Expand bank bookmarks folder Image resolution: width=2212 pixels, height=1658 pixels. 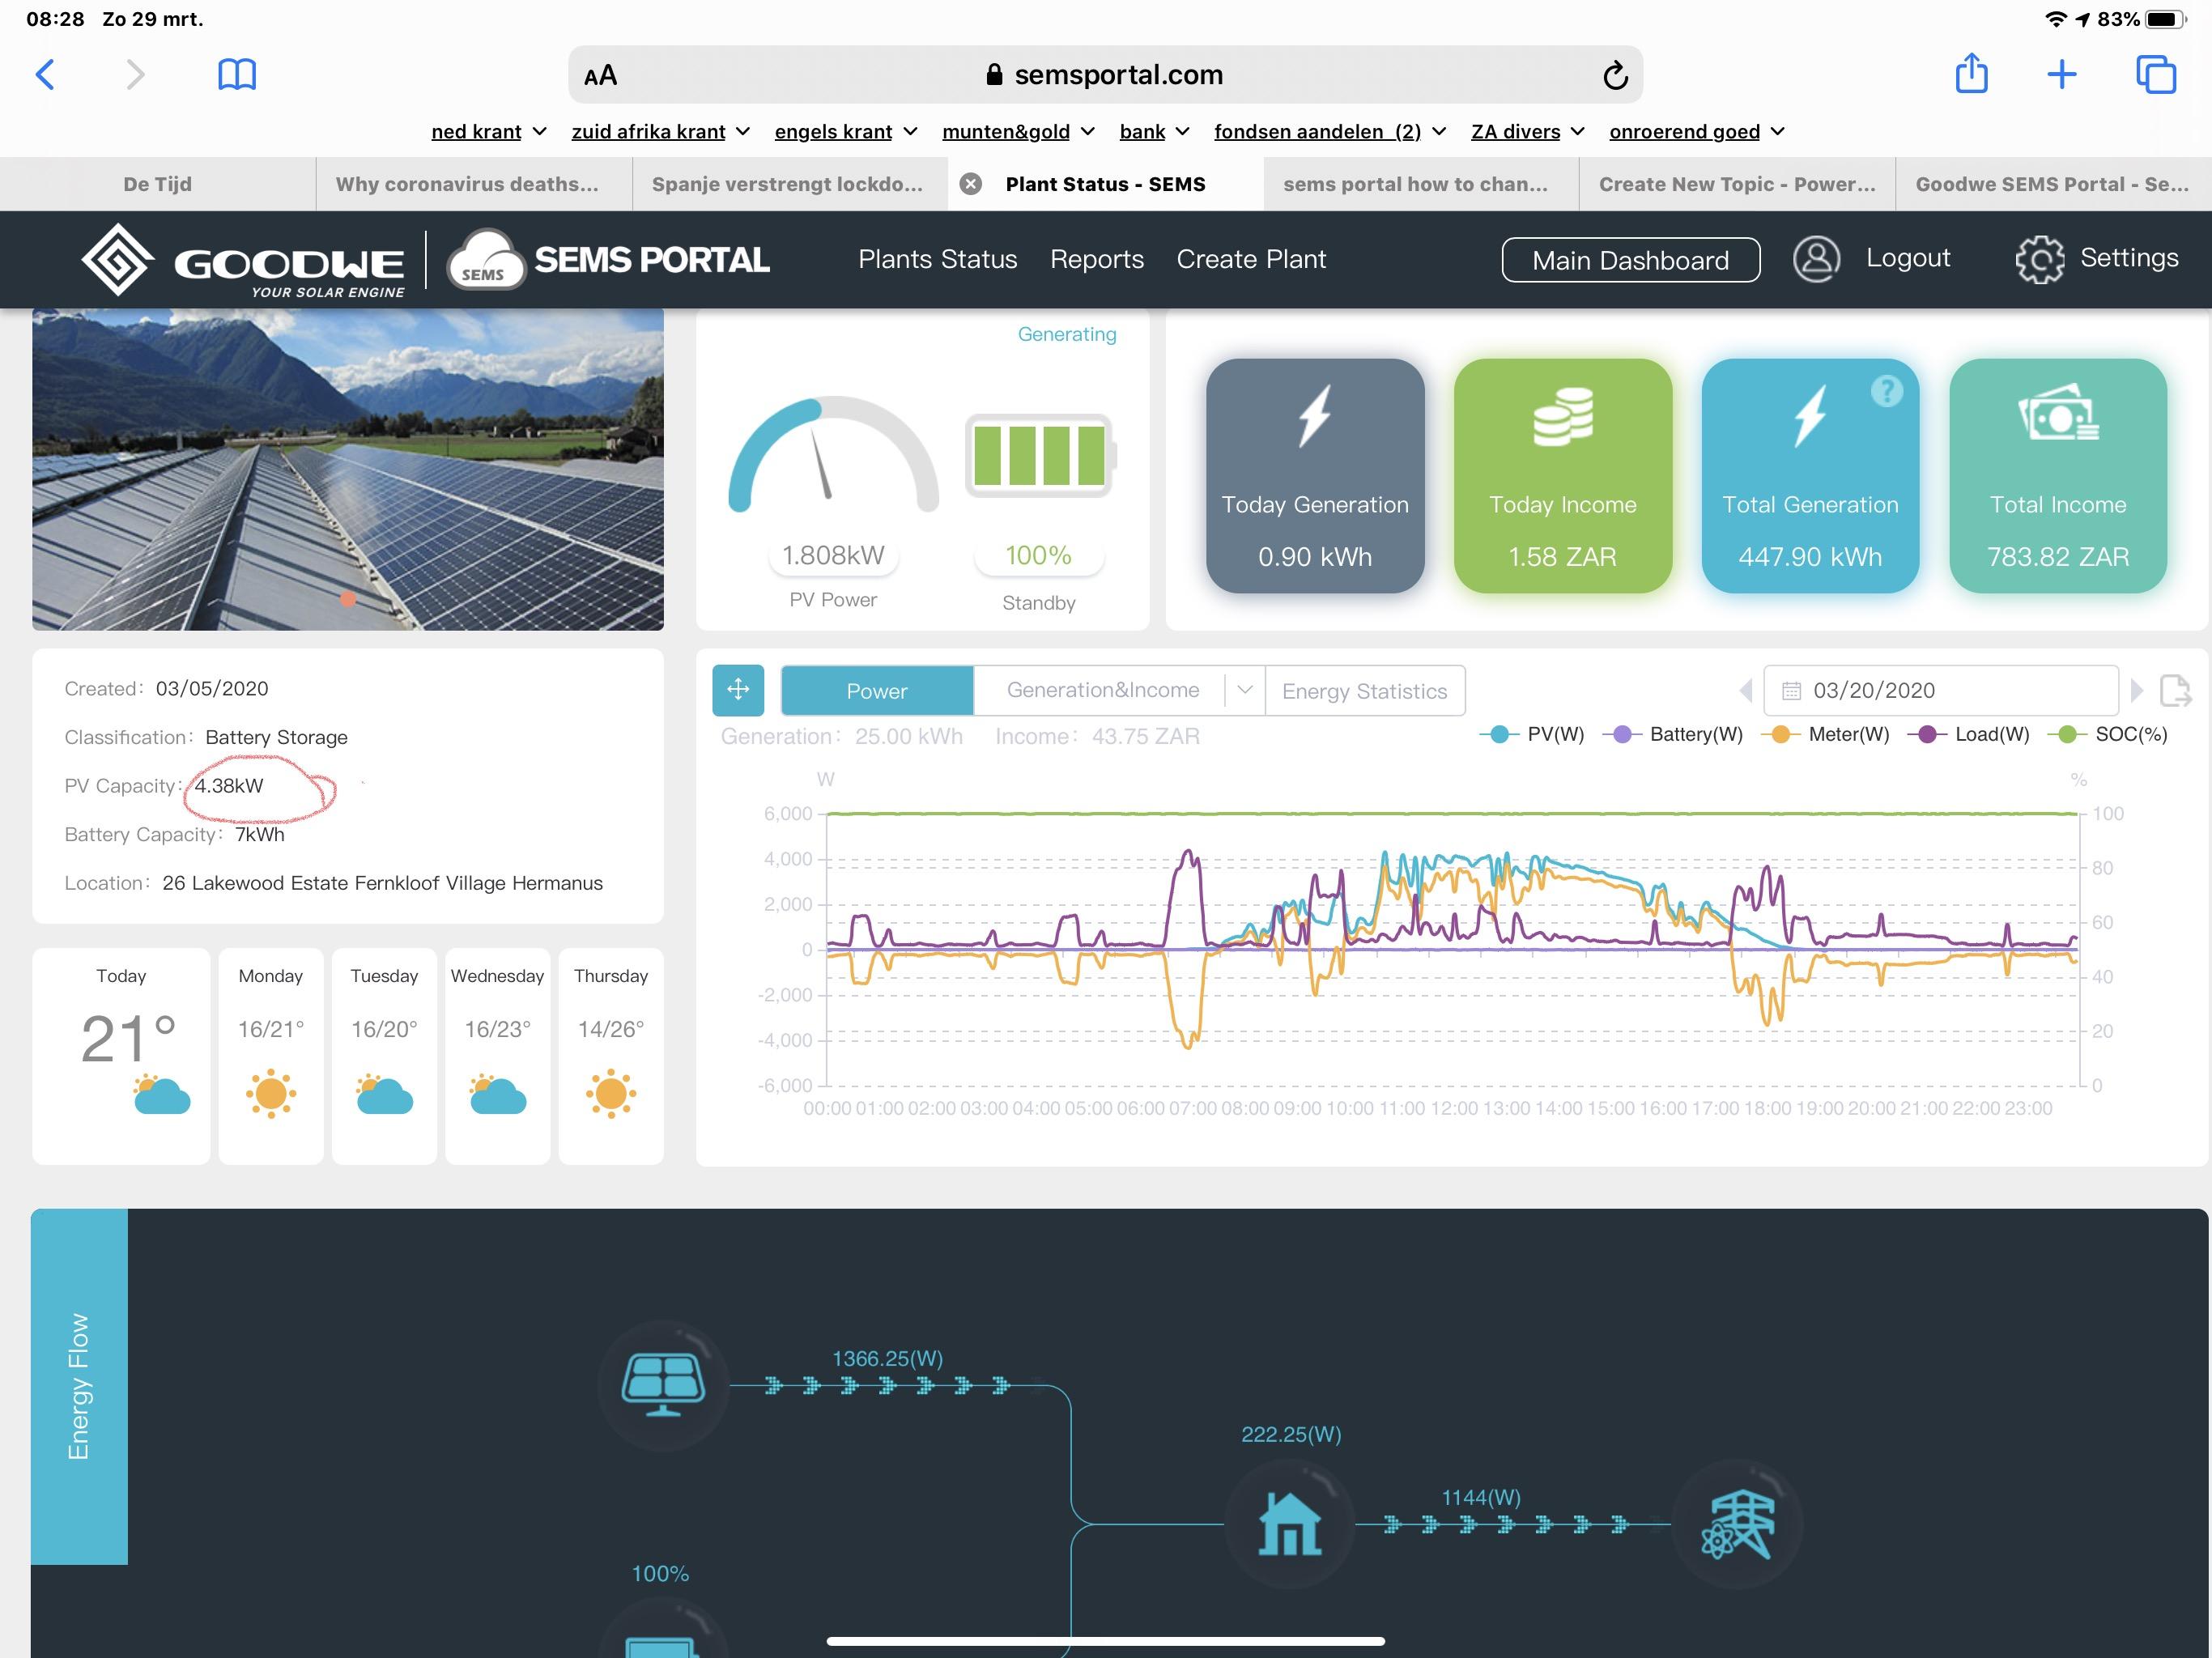pos(1154,132)
